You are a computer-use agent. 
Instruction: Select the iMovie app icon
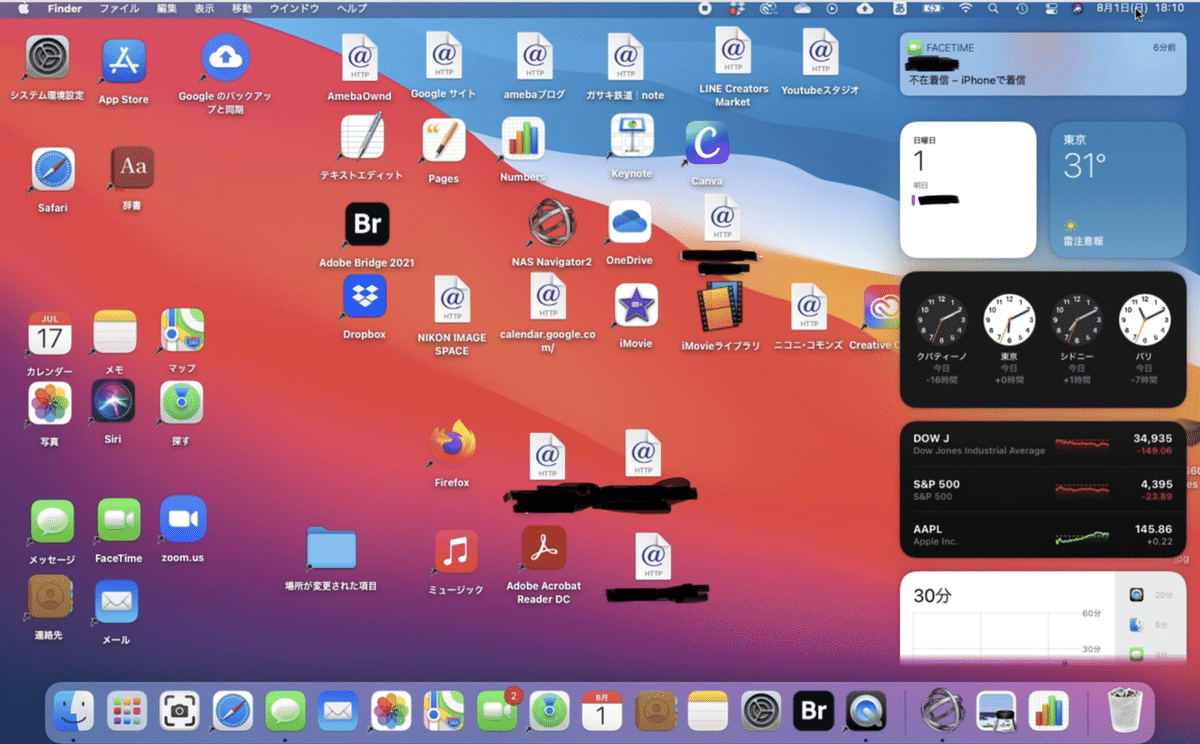636,305
